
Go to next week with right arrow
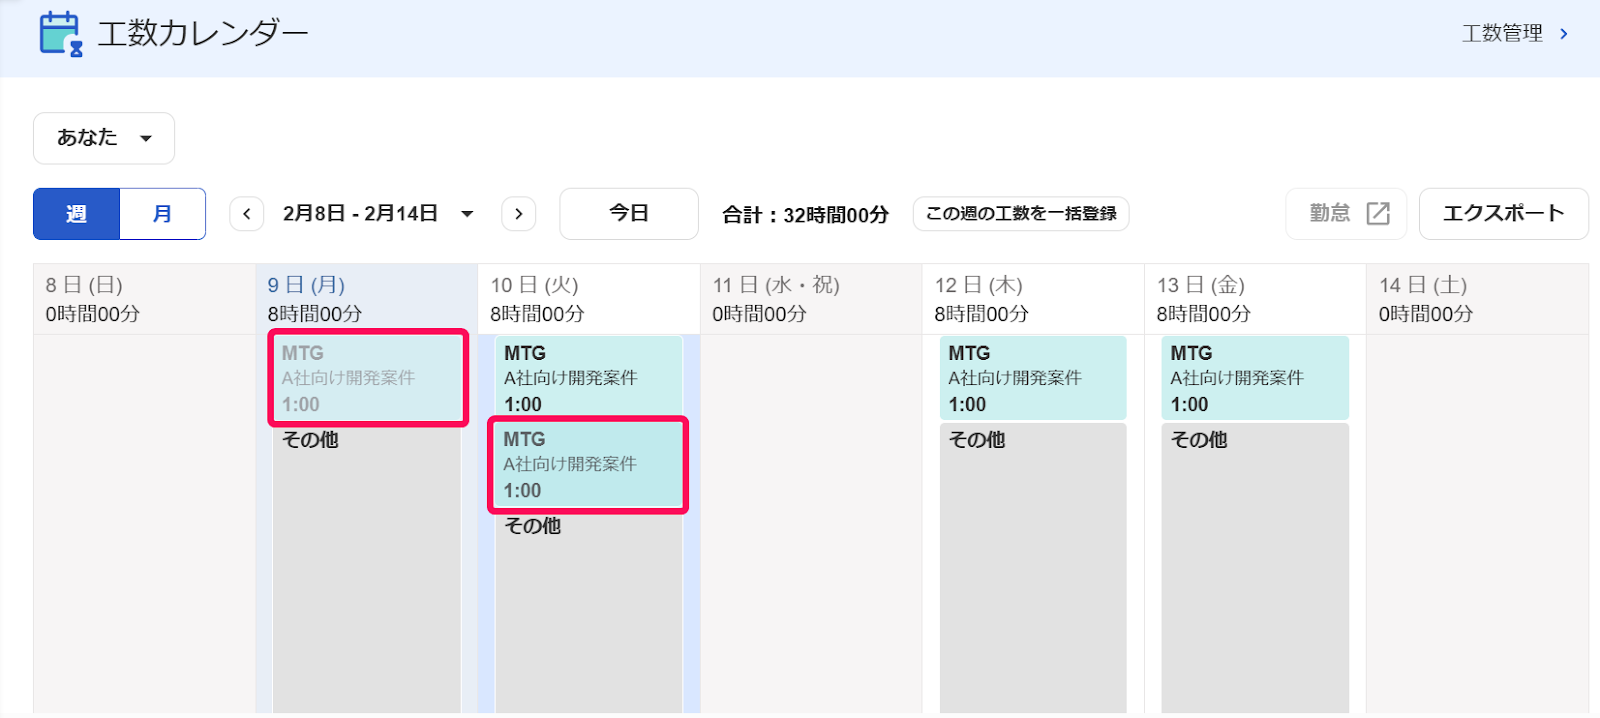(x=518, y=214)
